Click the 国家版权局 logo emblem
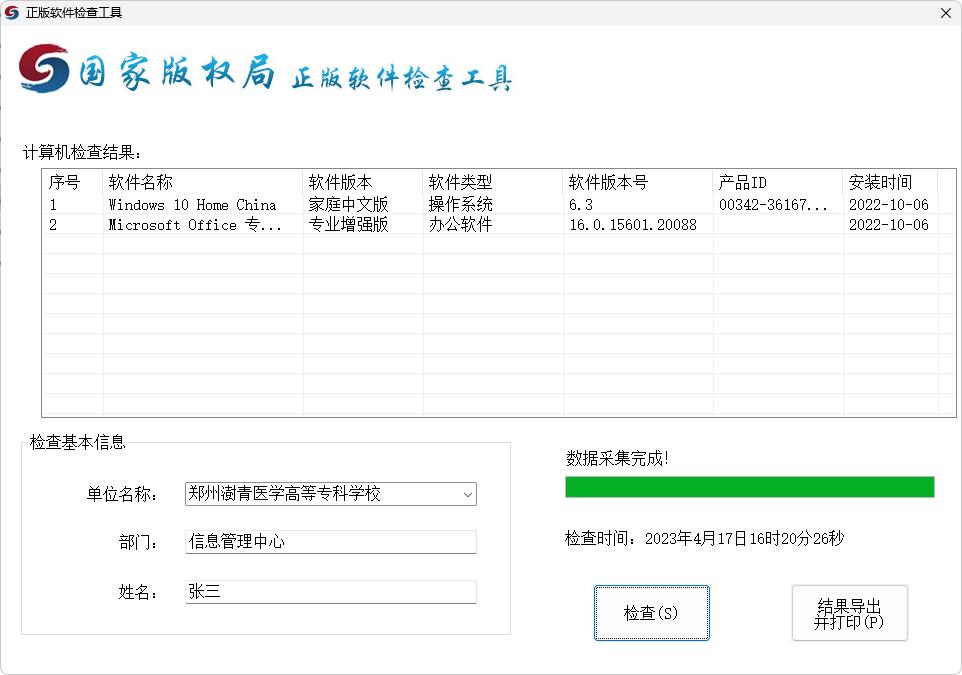 [x=44, y=69]
